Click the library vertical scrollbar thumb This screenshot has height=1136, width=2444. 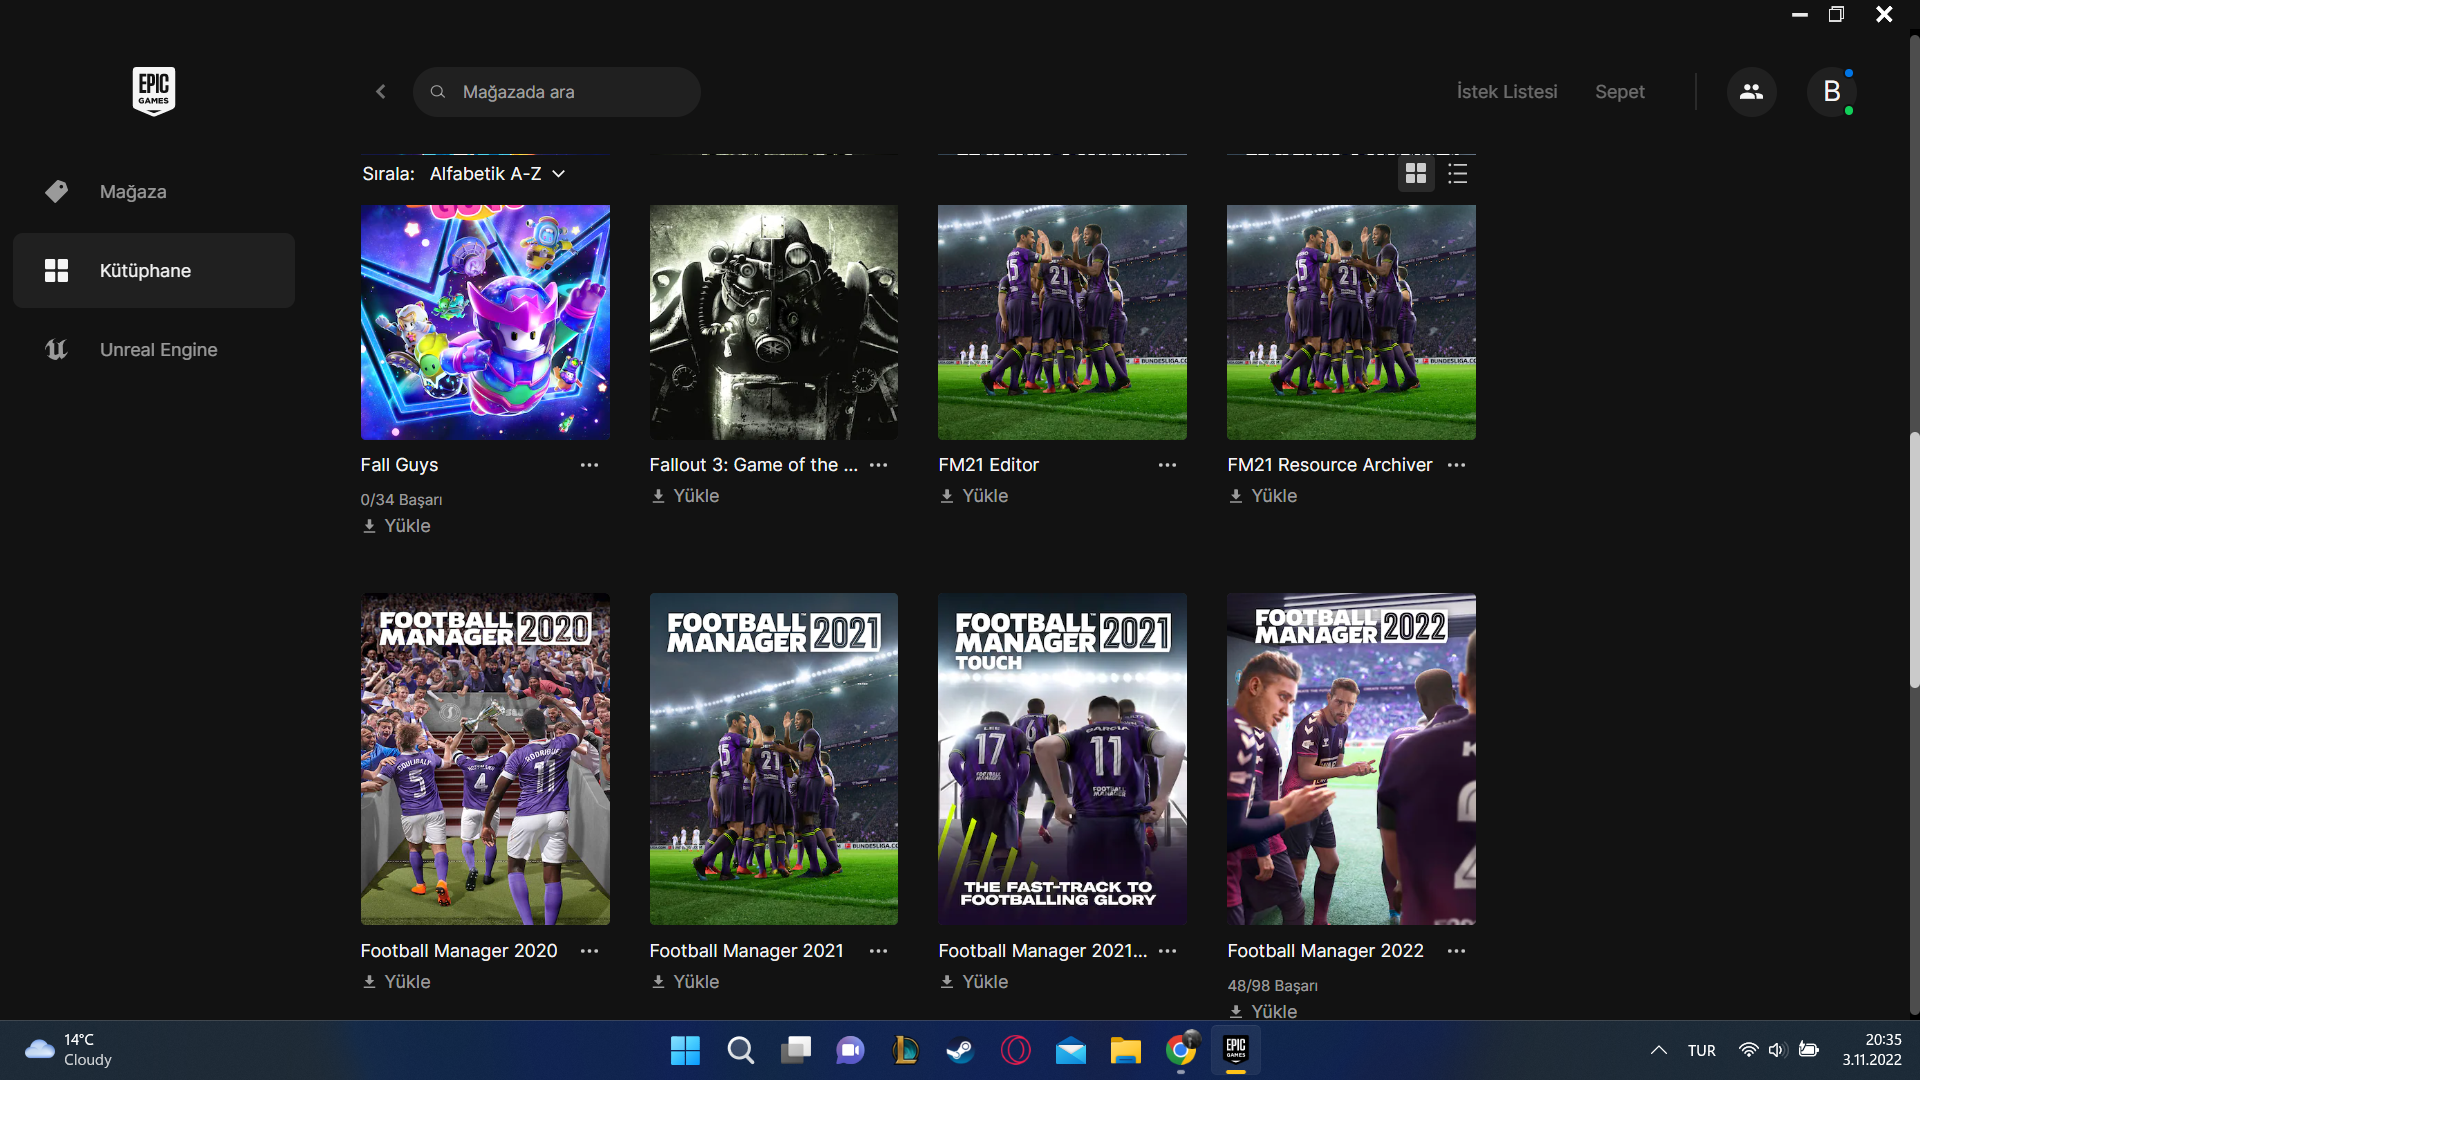(x=1914, y=560)
